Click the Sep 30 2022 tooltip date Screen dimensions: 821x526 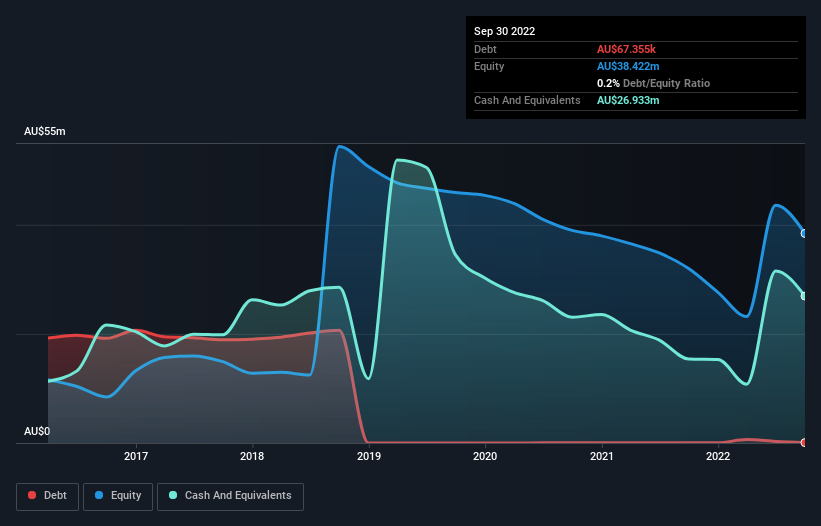(504, 31)
